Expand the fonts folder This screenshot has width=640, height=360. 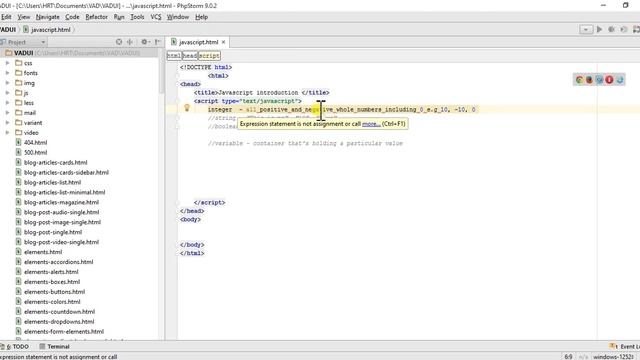[7, 73]
